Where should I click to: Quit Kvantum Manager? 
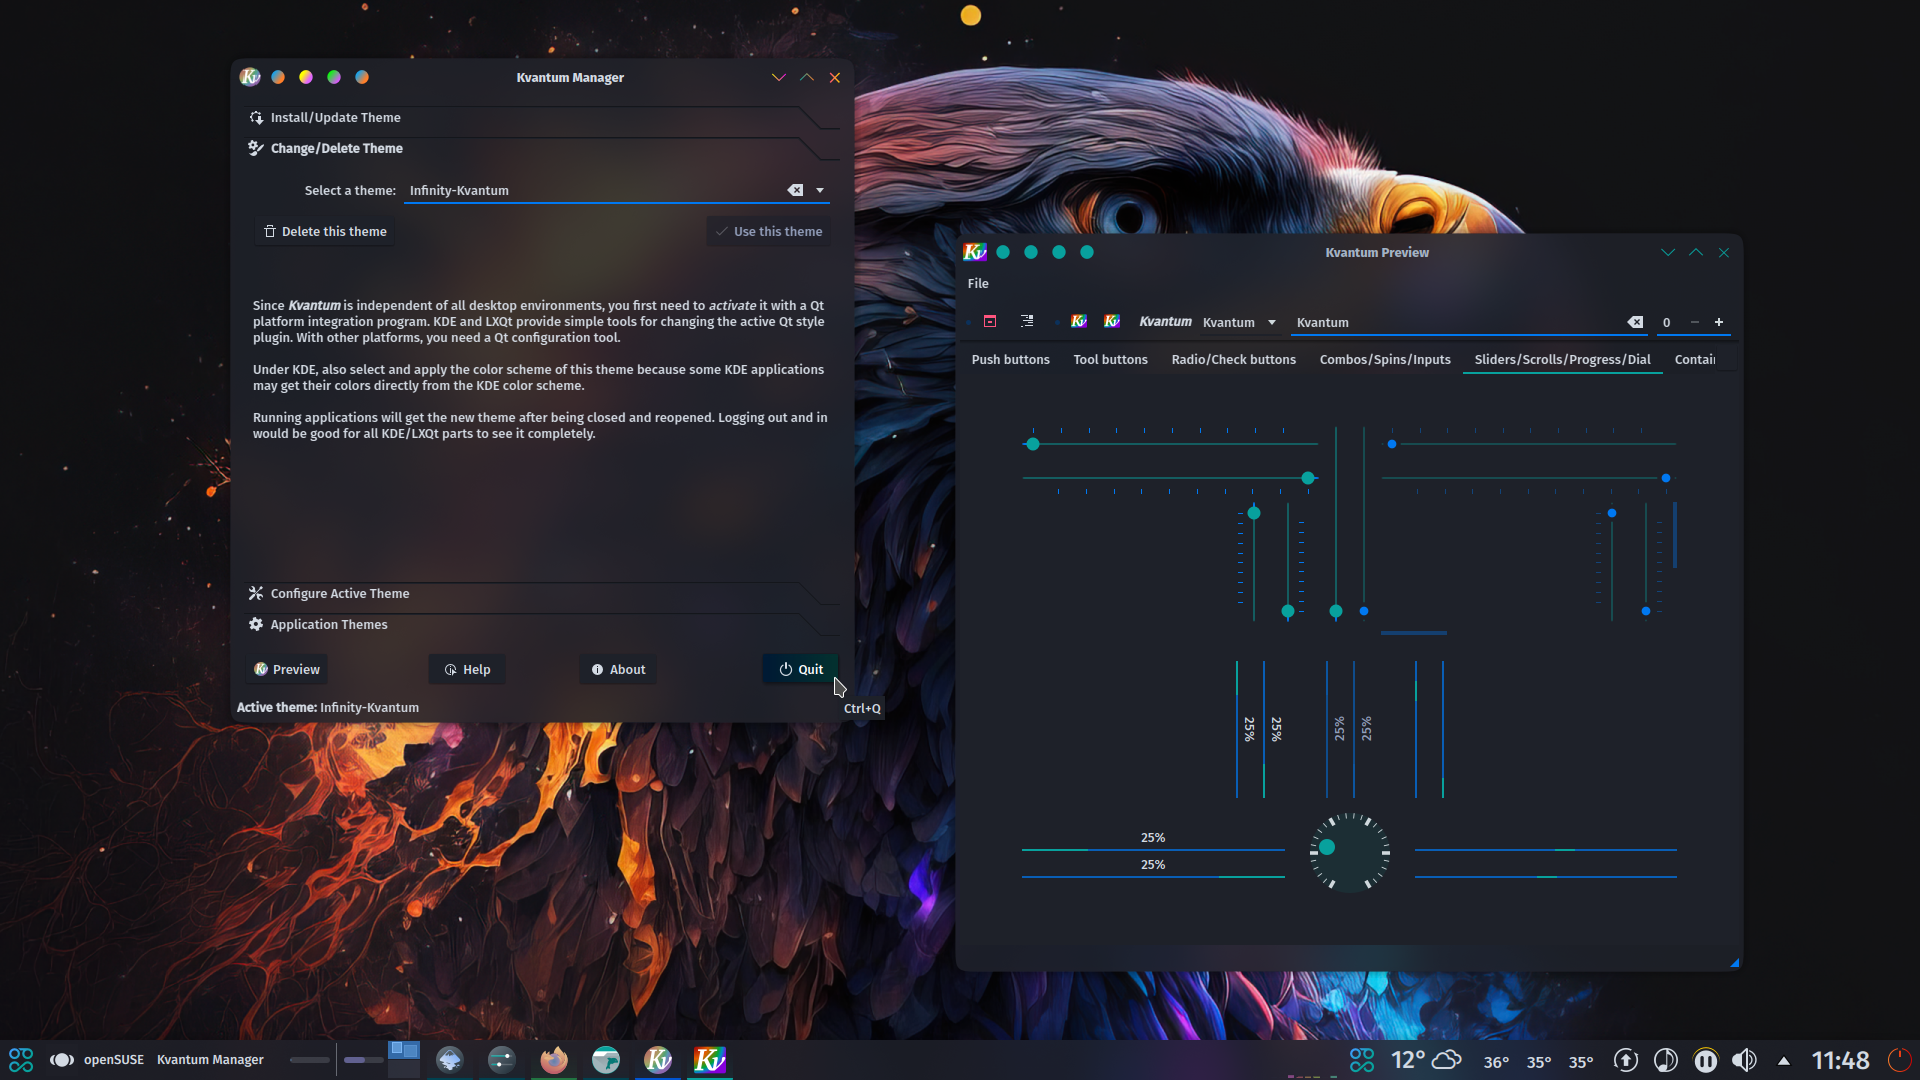[x=800, y=669]
